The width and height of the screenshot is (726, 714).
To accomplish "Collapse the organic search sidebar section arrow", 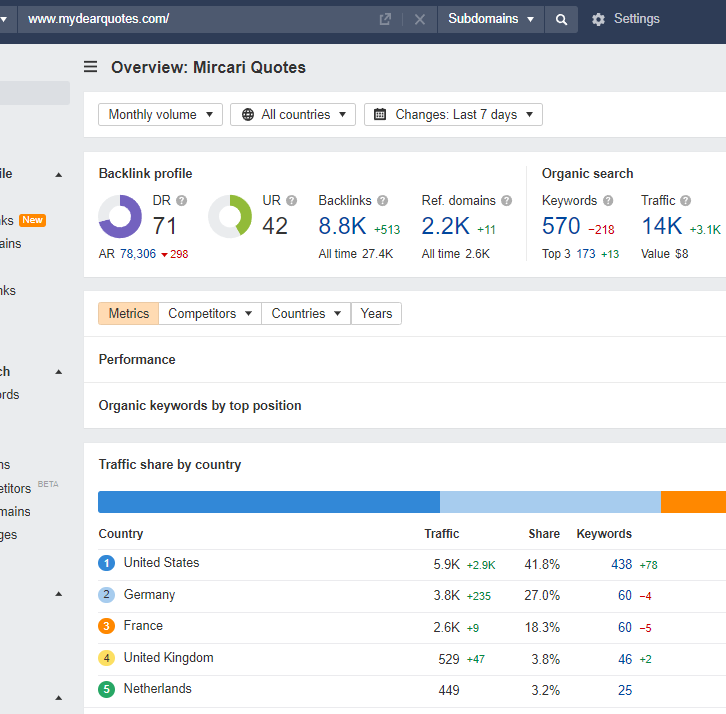I will [x=59, y=372].
